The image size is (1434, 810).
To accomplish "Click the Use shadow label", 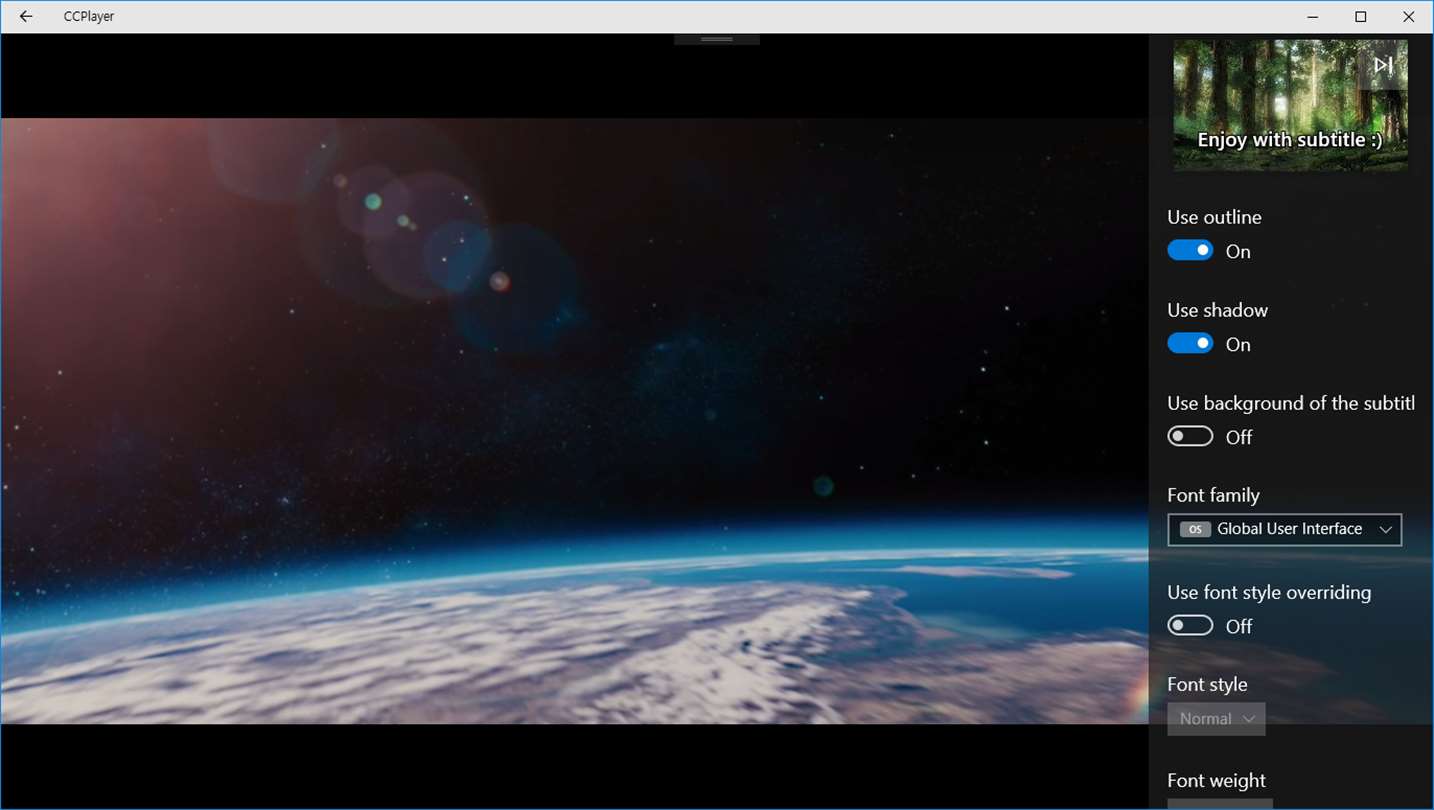I will pos(1217,310).
